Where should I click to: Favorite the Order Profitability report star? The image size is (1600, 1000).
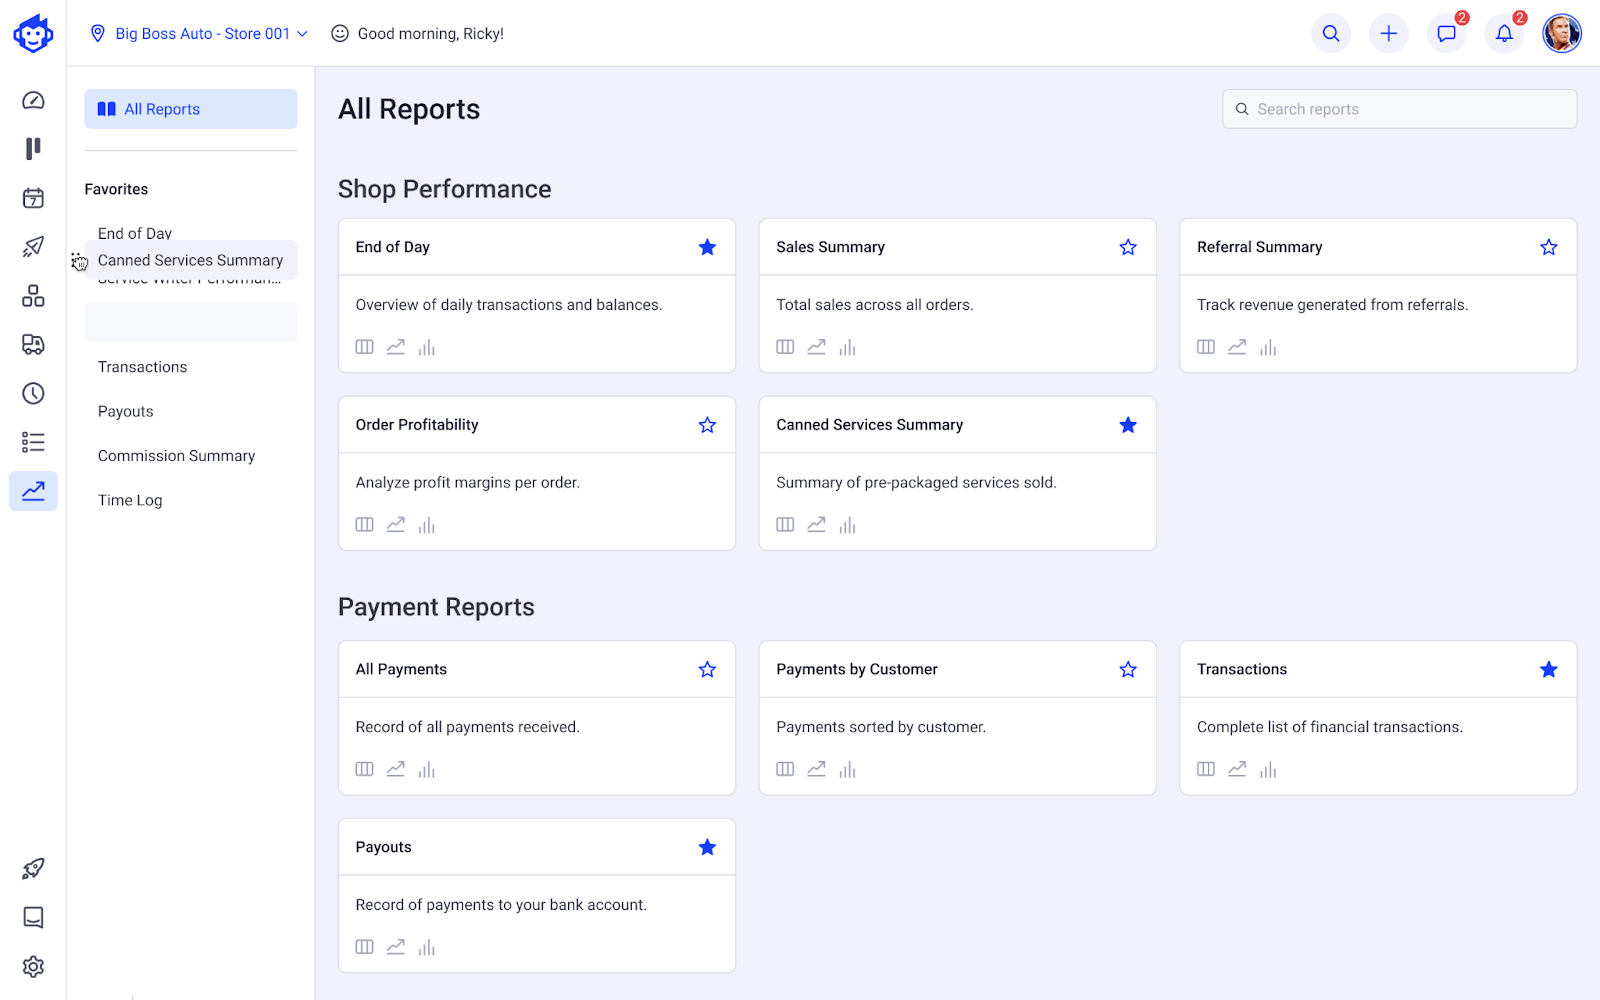707,425
